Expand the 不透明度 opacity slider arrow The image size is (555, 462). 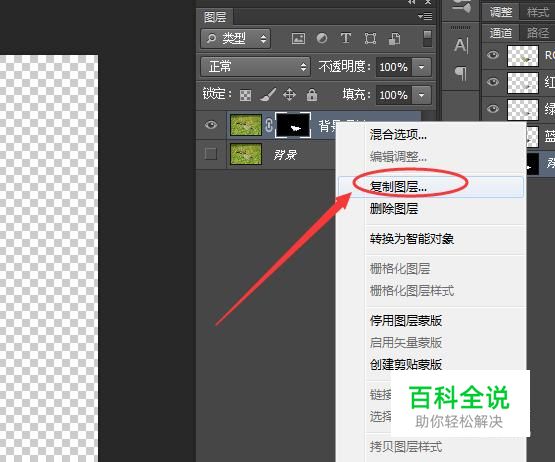pyautogui.click(x=422, y=67)
